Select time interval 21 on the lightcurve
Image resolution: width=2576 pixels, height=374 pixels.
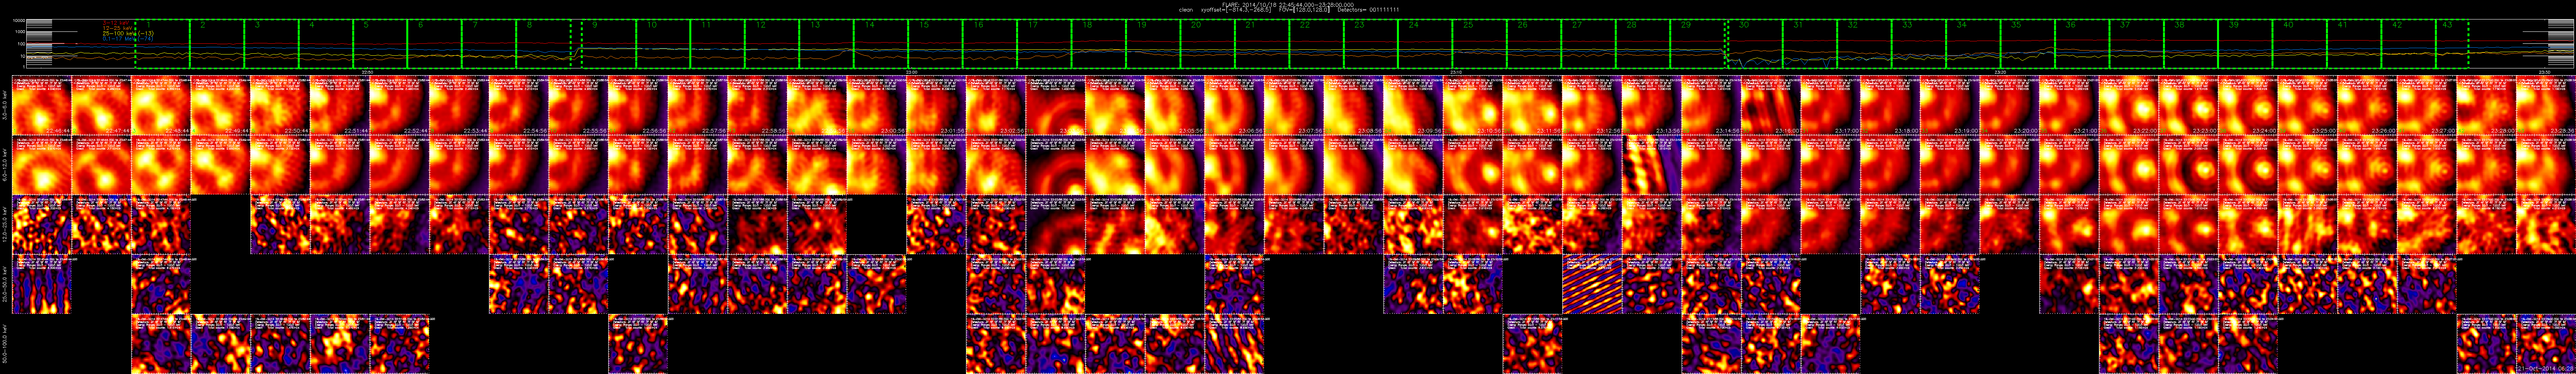click(x=1262, y=44)
